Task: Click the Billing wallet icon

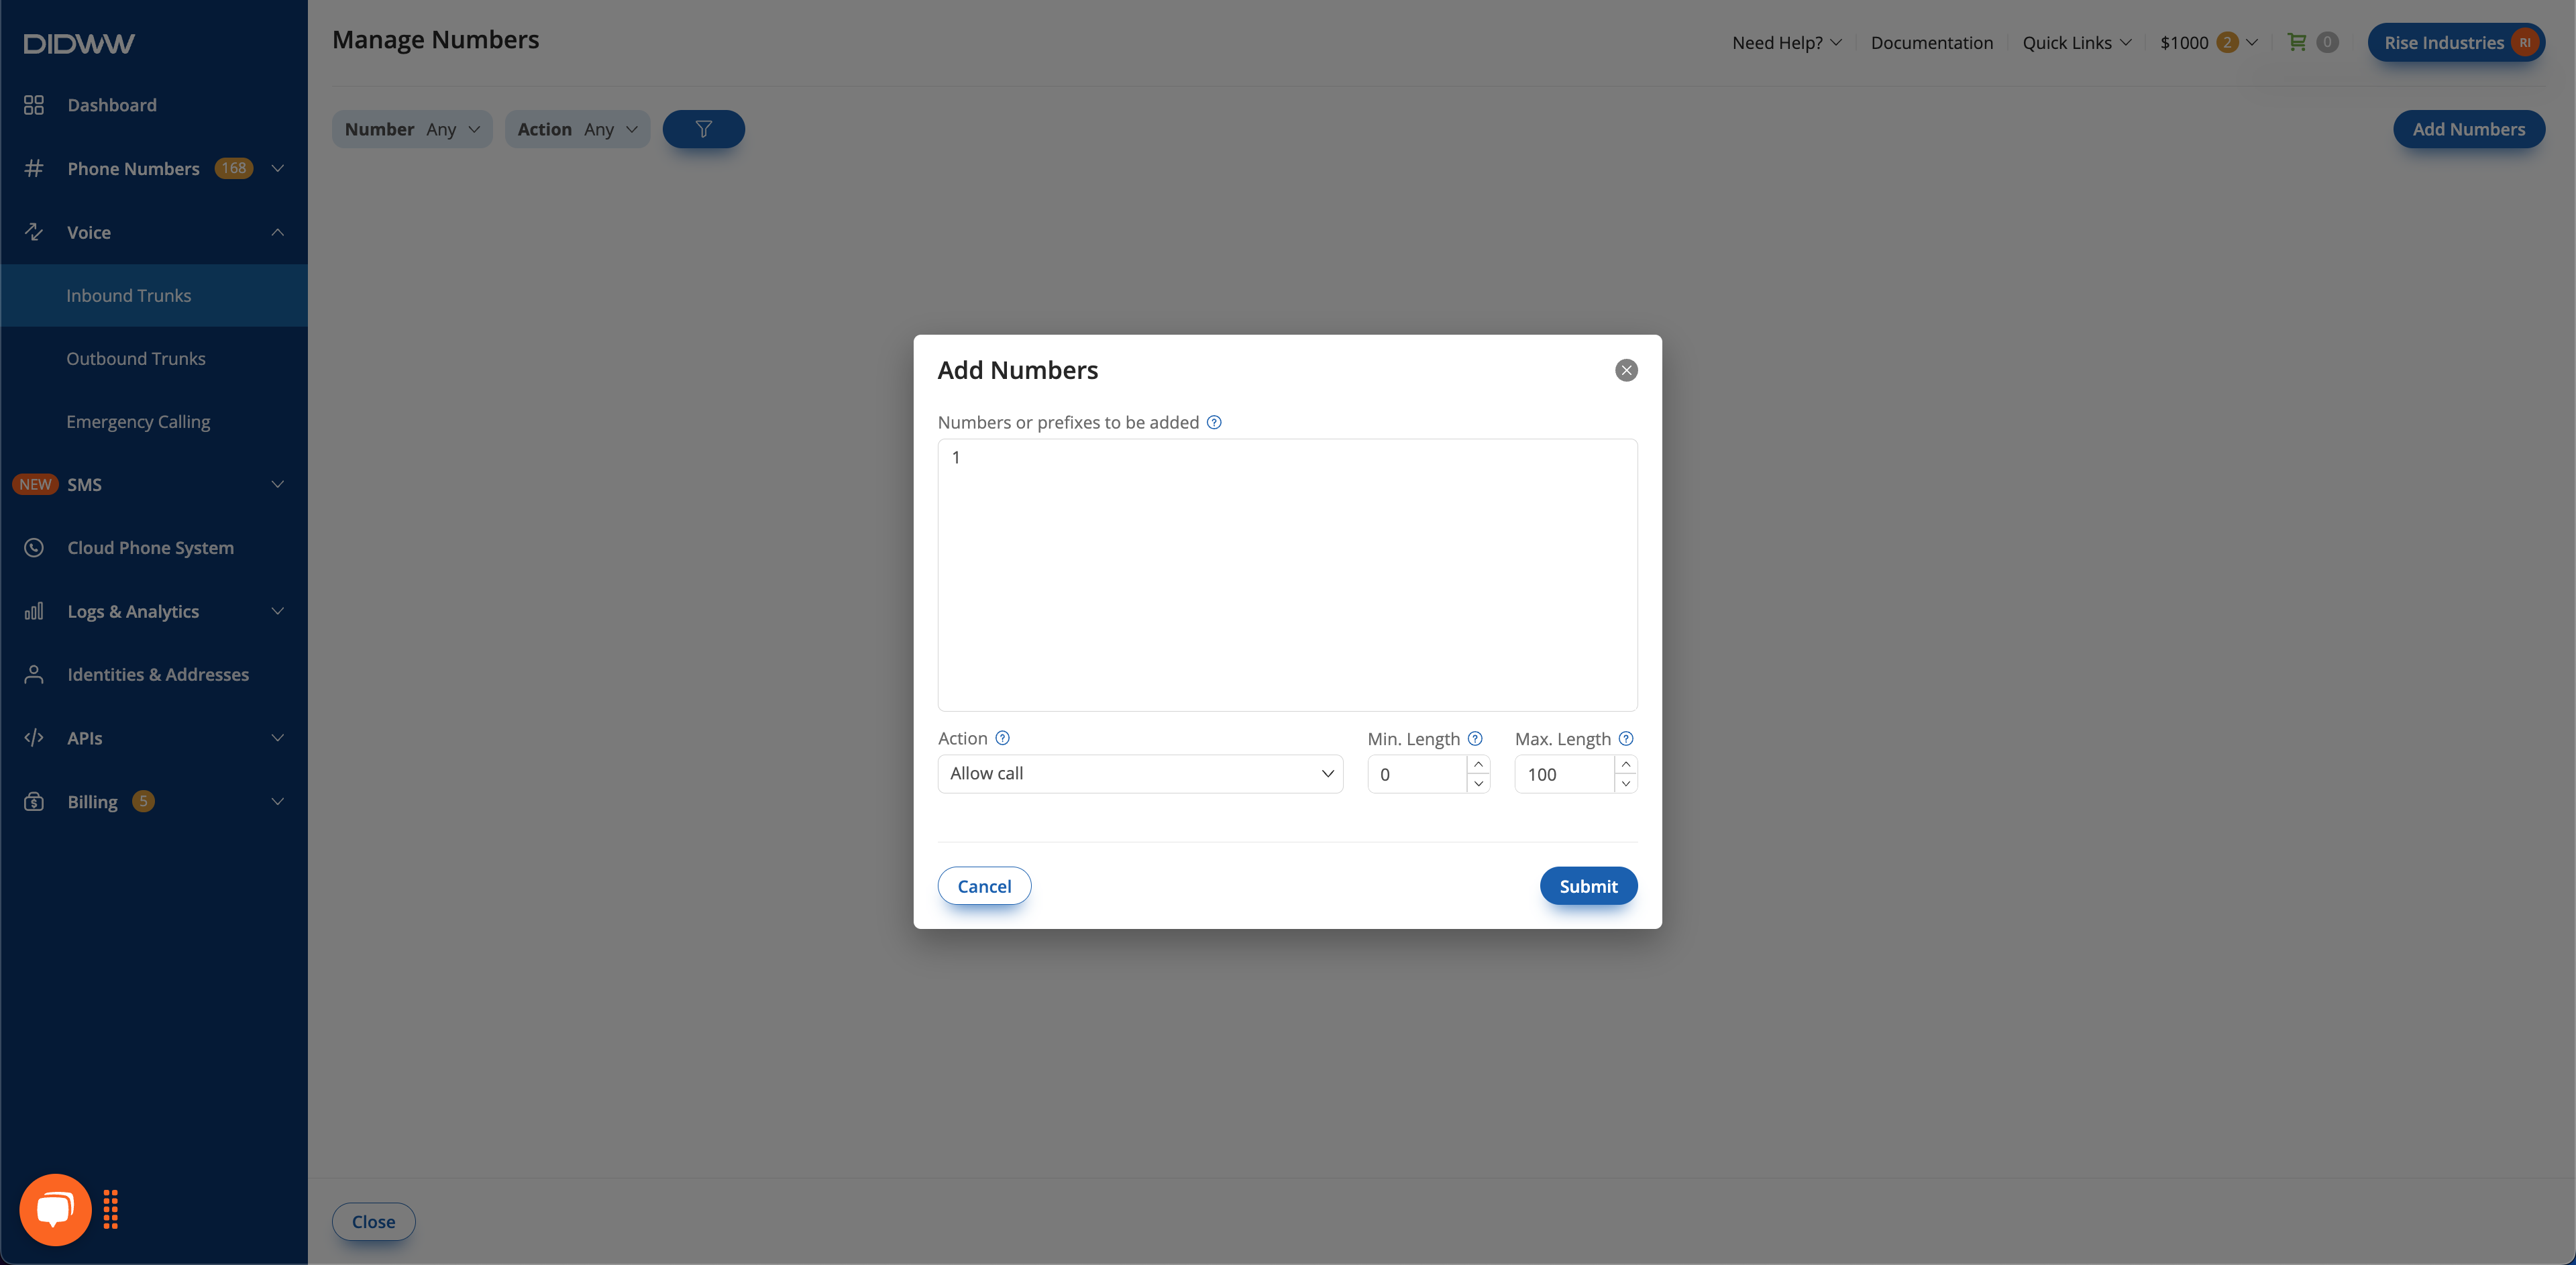Action: pos(34,801)
